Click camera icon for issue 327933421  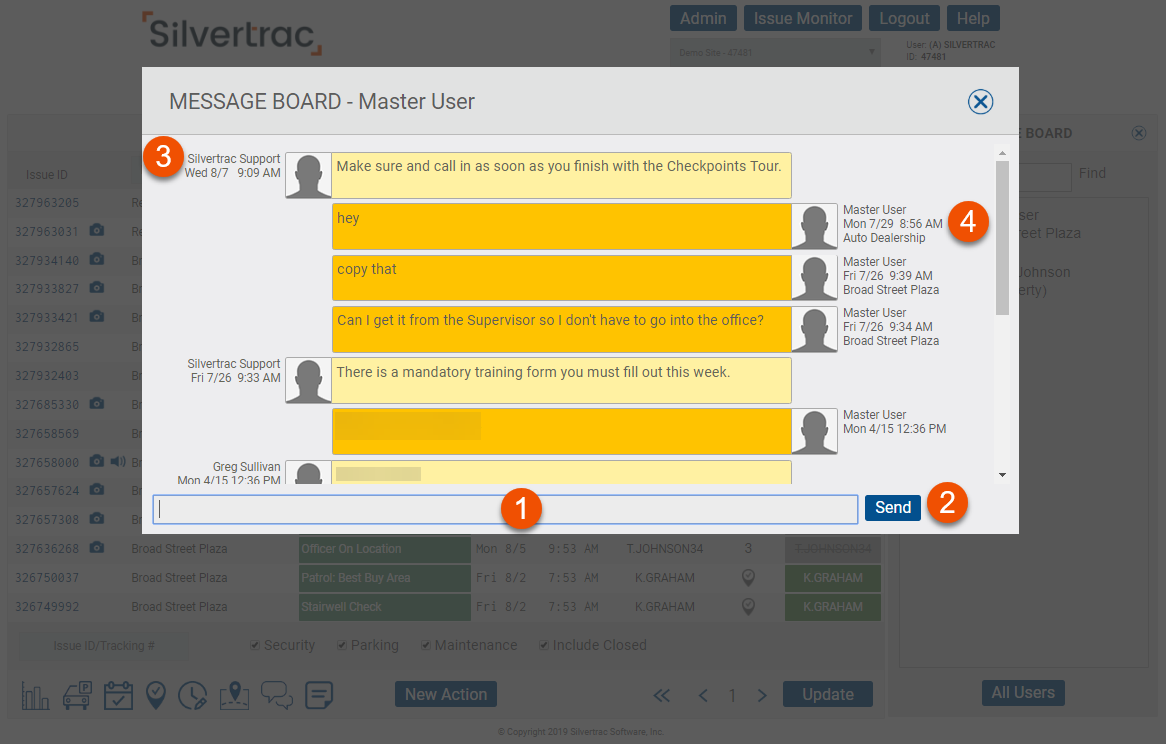(97, 317)
